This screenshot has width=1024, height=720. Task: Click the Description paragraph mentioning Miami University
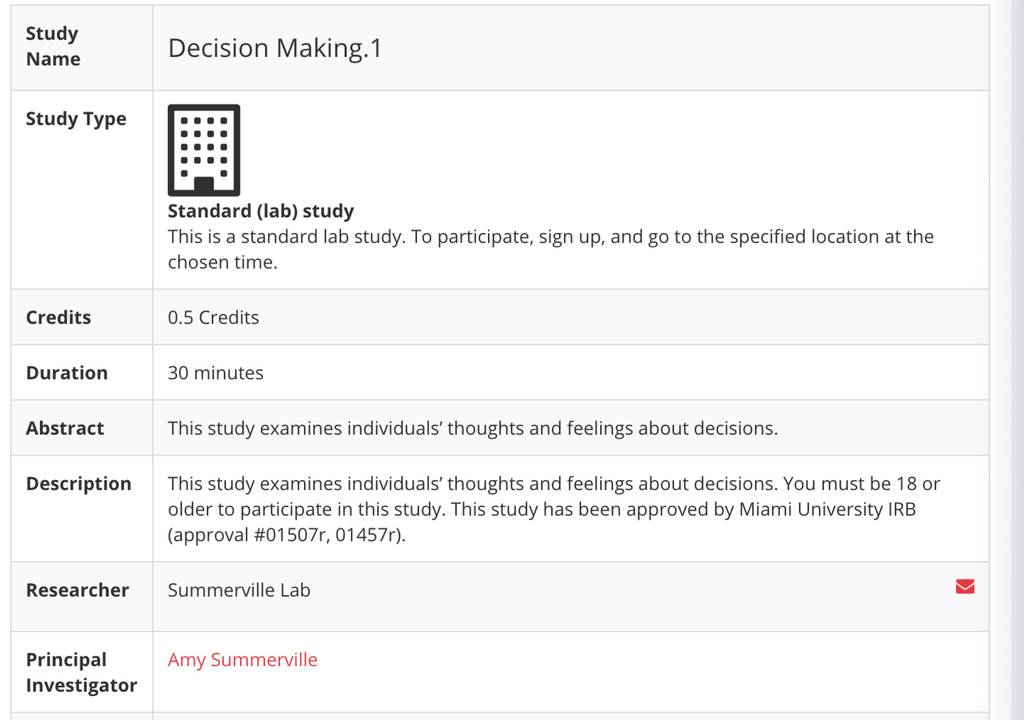(x=554, y=509)
